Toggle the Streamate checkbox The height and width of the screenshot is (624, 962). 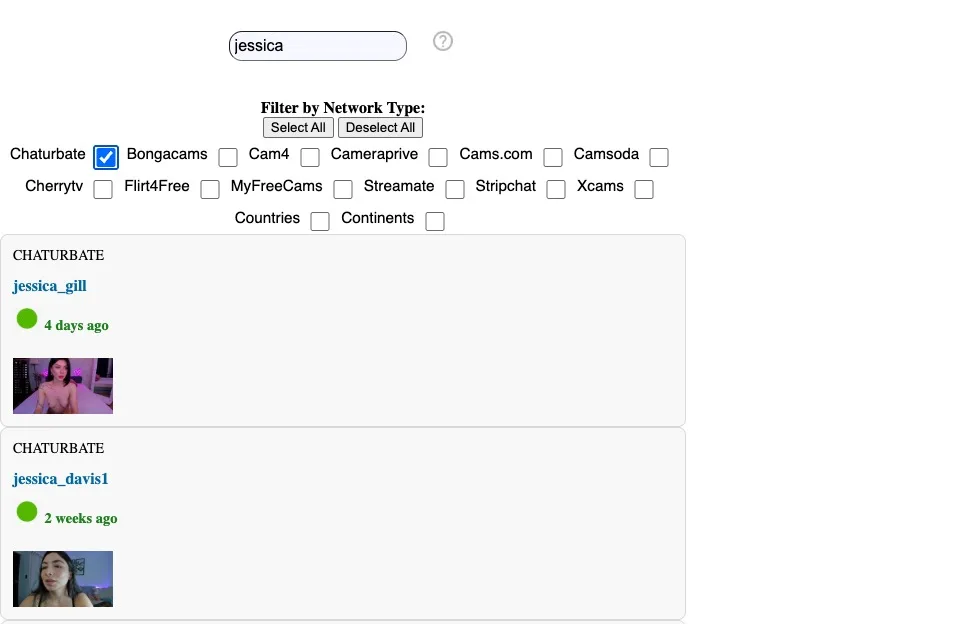455,189
